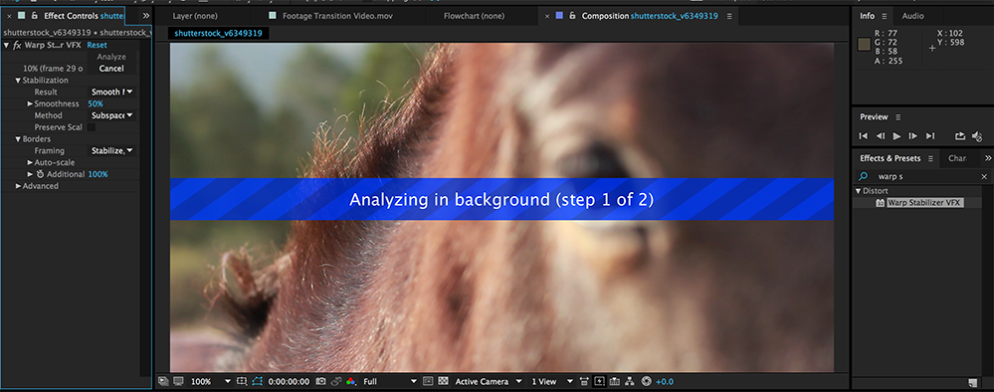Show hidden tabs next to Effect Controls
The height and width of the screenshot is (392, 994).
[146, 15]
